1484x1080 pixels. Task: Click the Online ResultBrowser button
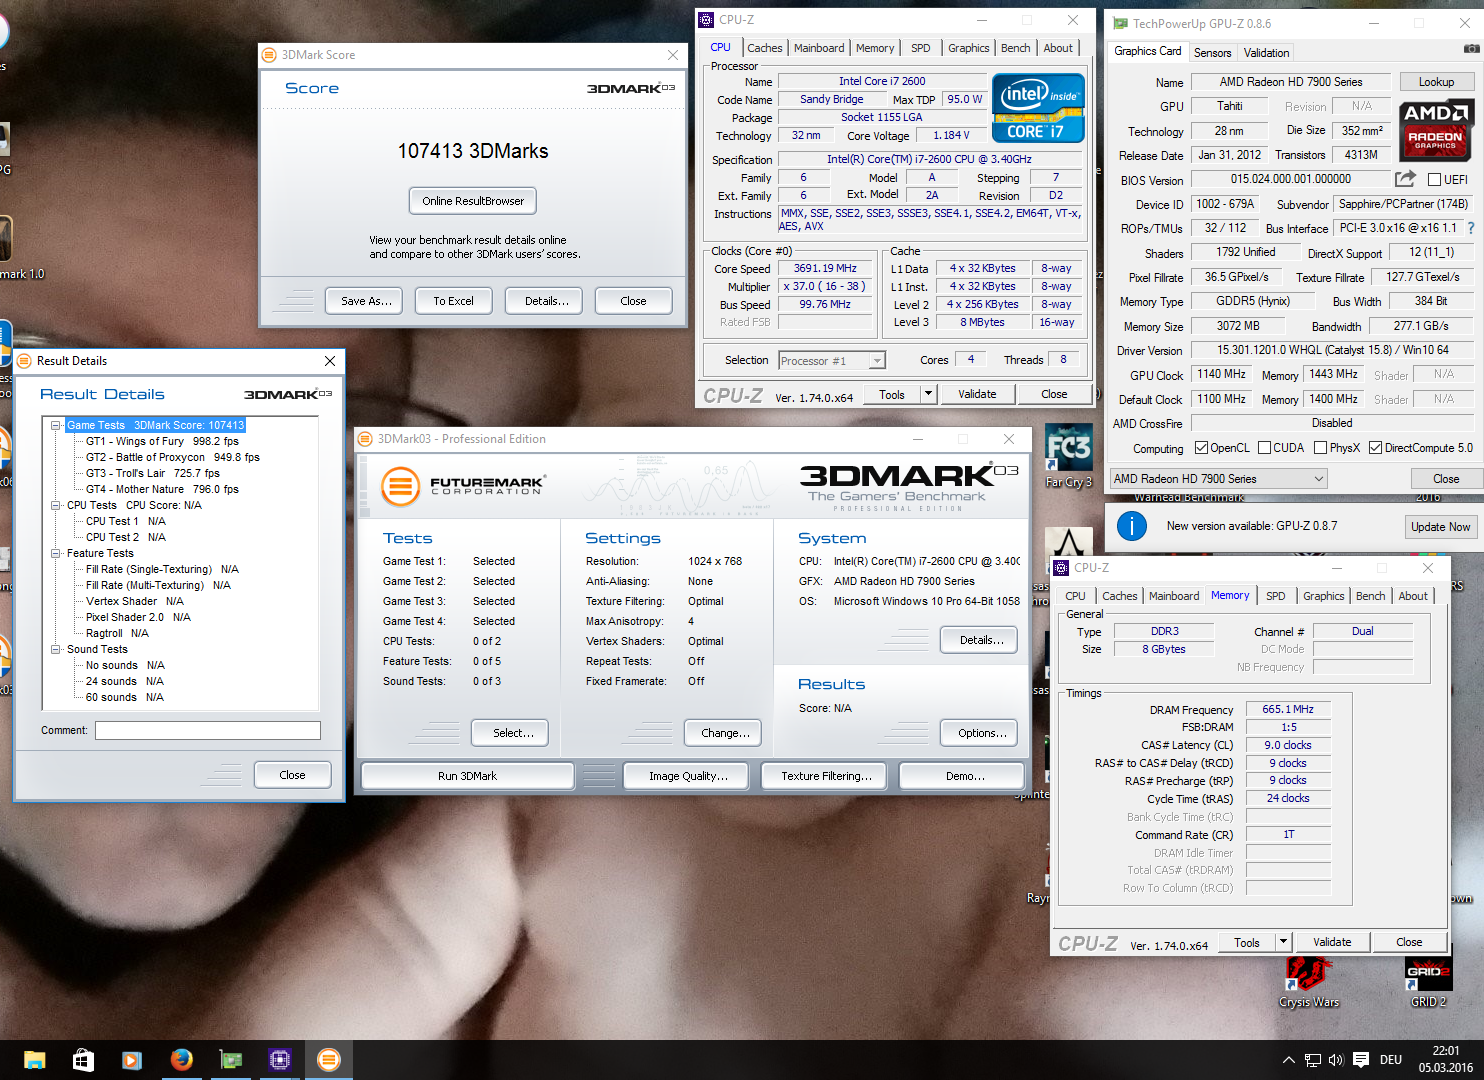pyautogui.click(x=473, y=201)
